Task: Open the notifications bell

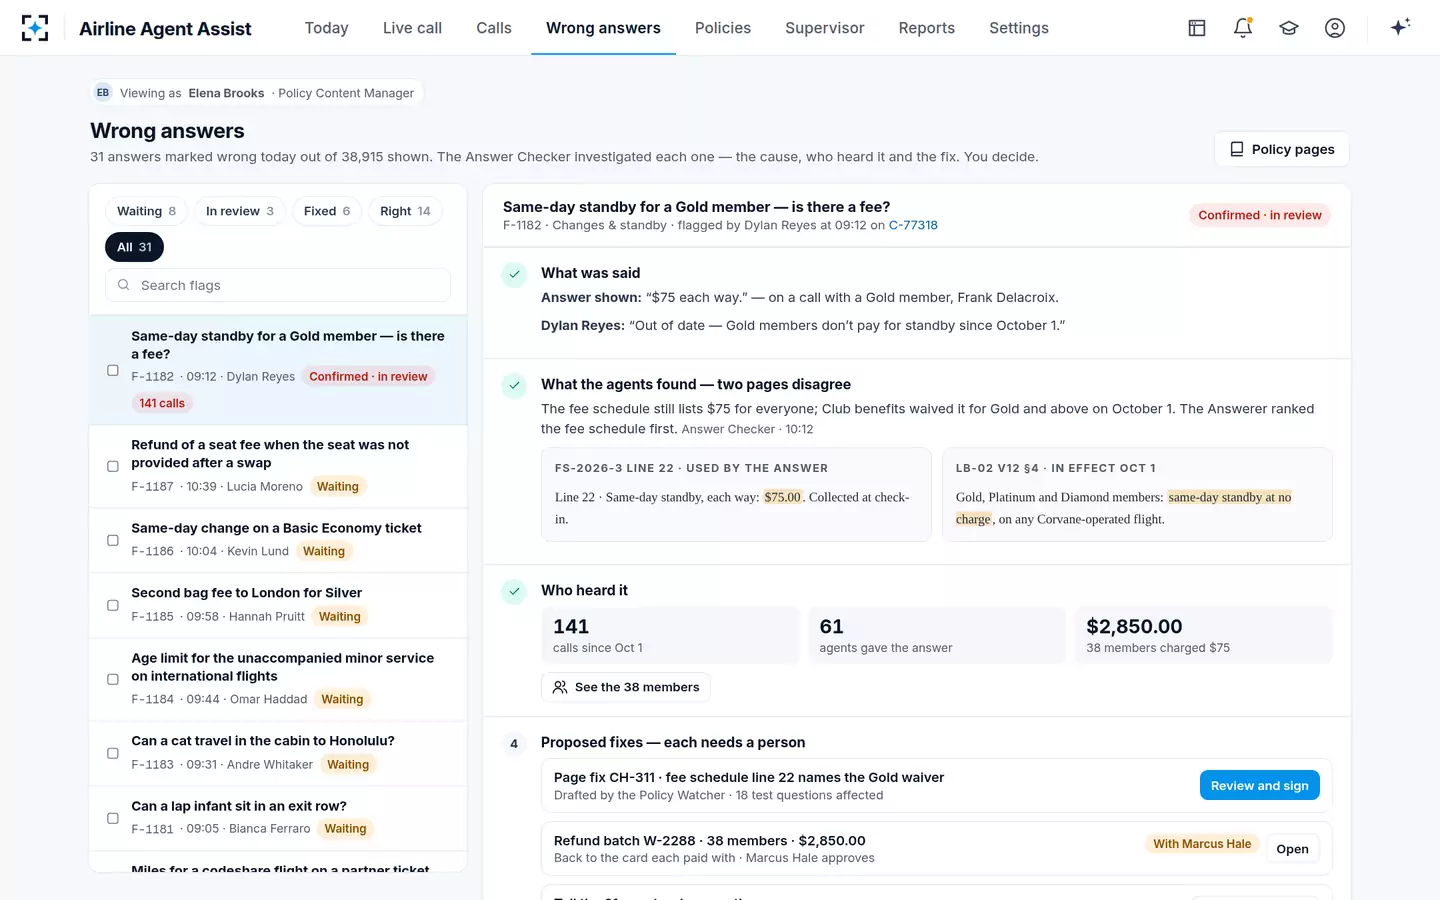Action: click(1243, 28)
